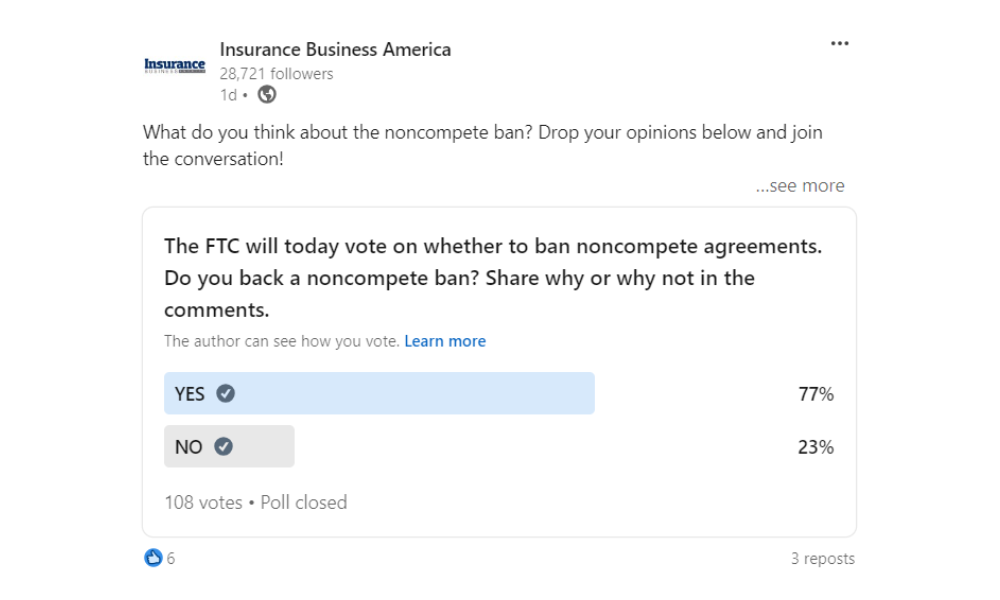Image resolution: width=1000 pixels, height=600 pixels.
Task: Open the post's three-dot options menu
Action: pos(840,44)
